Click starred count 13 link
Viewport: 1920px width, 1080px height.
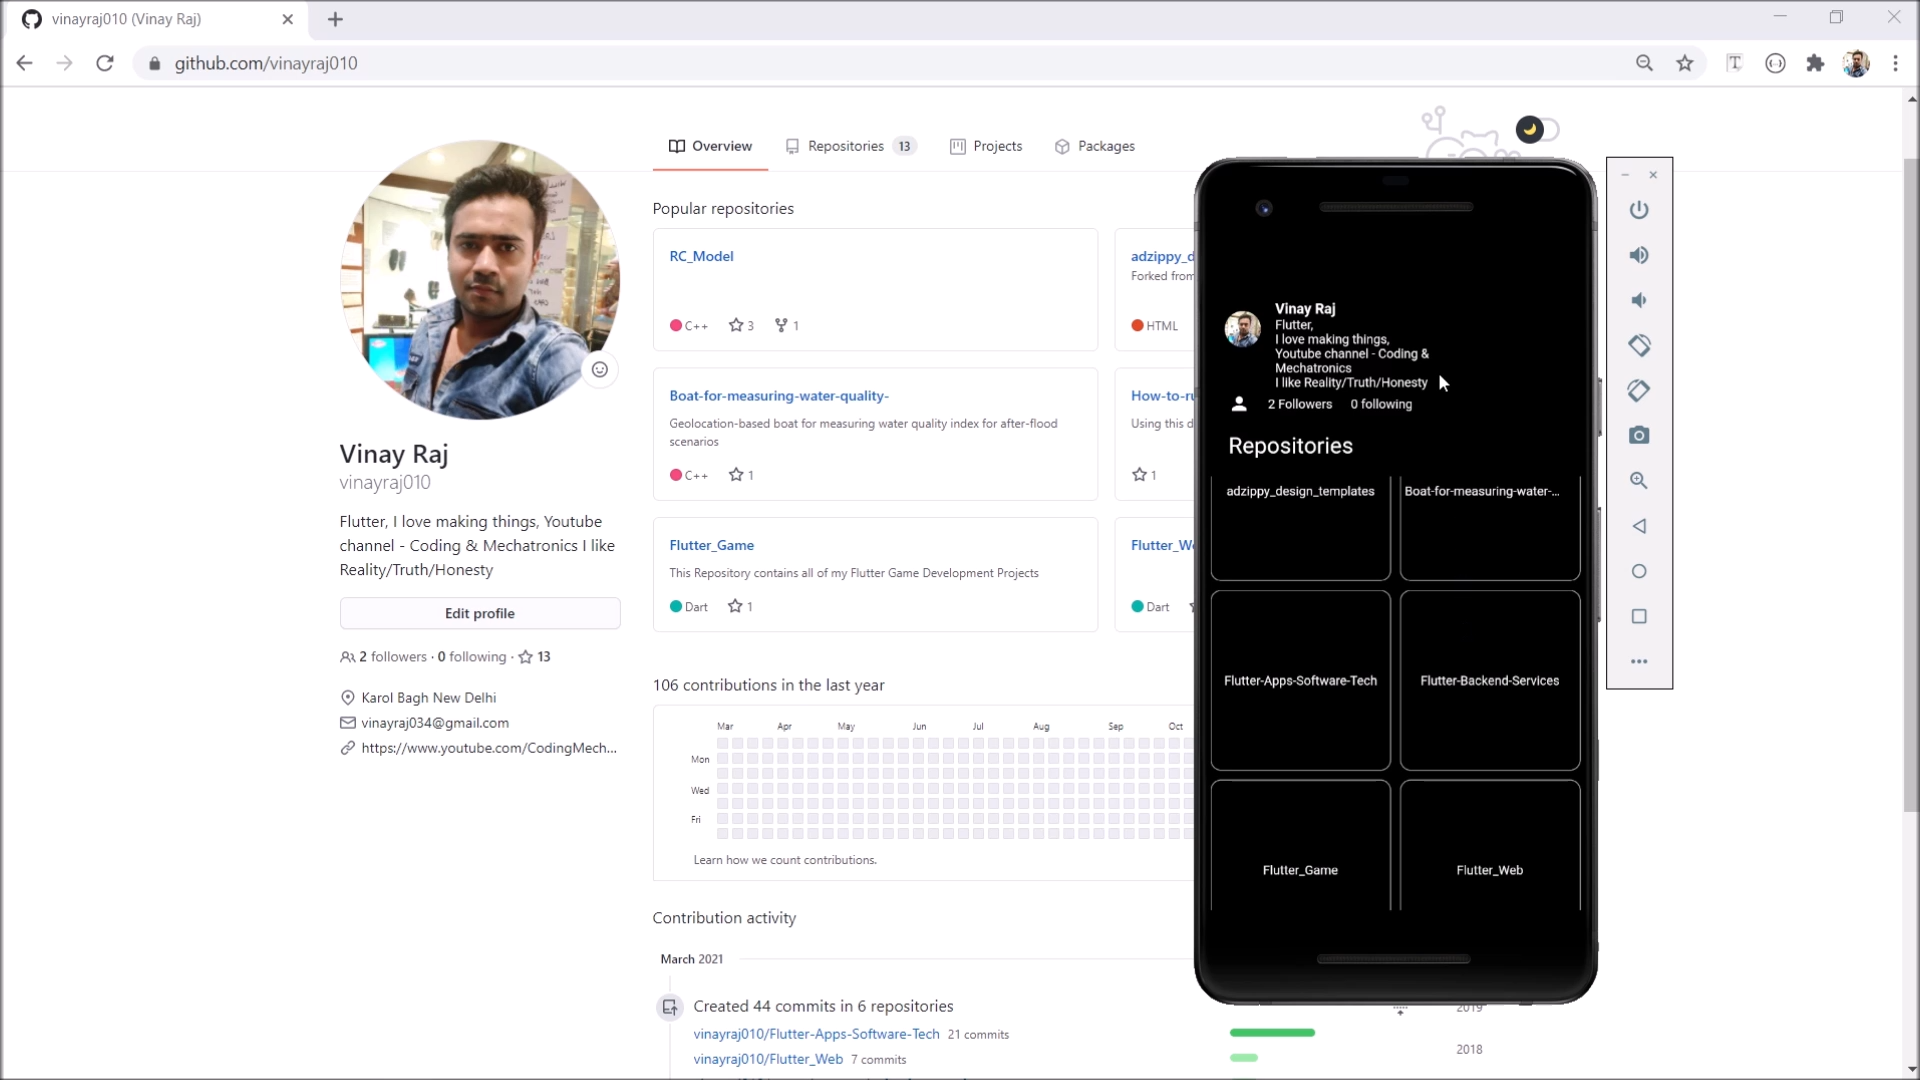click(x=535, y=657)
